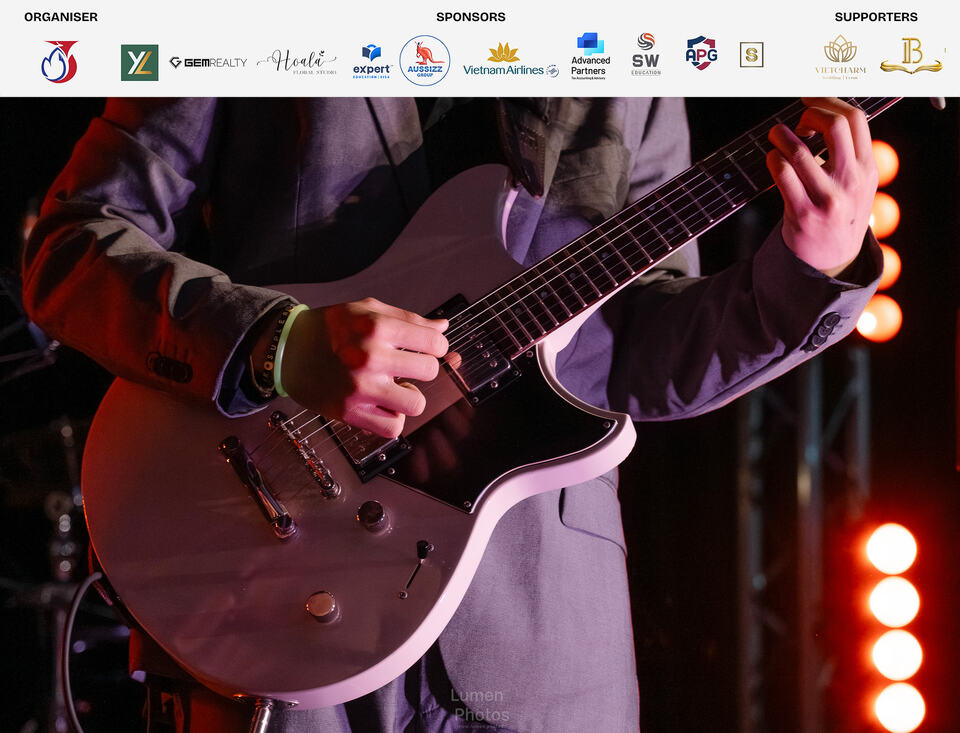Click the organiser's red and blue flame logo

[59, 61]
